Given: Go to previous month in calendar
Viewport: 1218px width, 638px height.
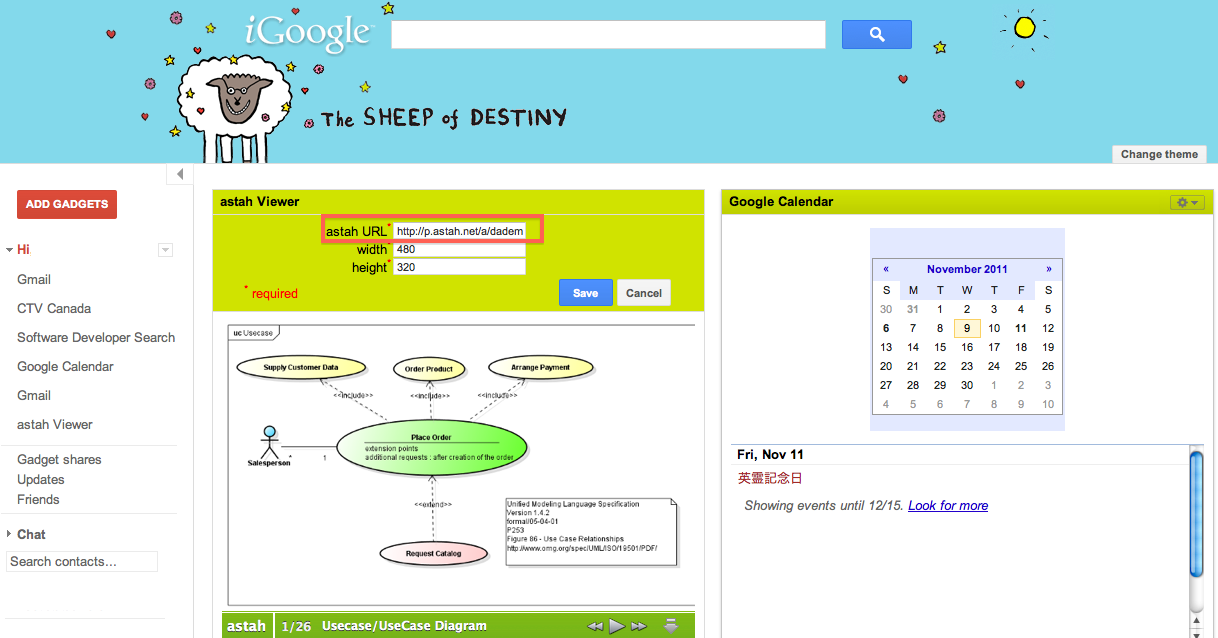Looking at the screenshot, I should (886, 269).
